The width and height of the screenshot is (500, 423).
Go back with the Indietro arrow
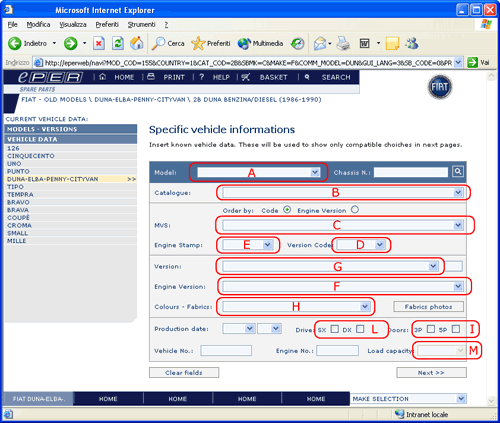click(15, 43)
